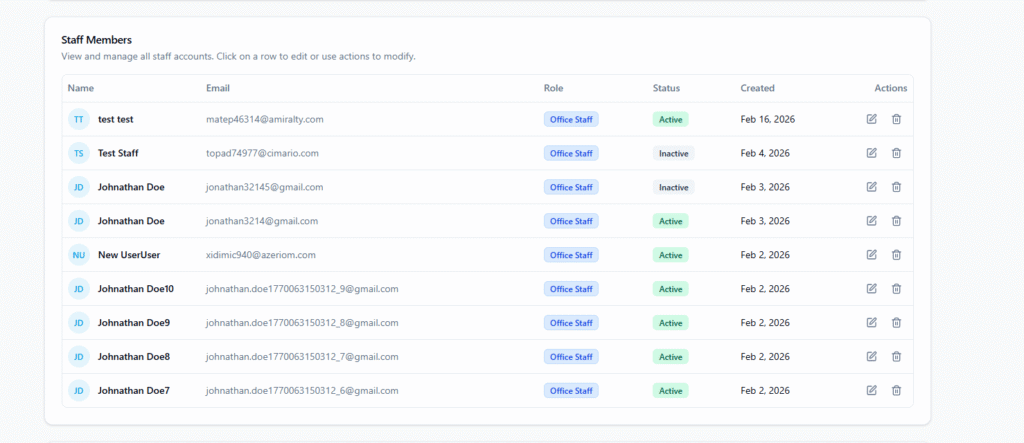Edit the Test Staff account
The height and width of the screenshot is (443, 1024).
871,153
